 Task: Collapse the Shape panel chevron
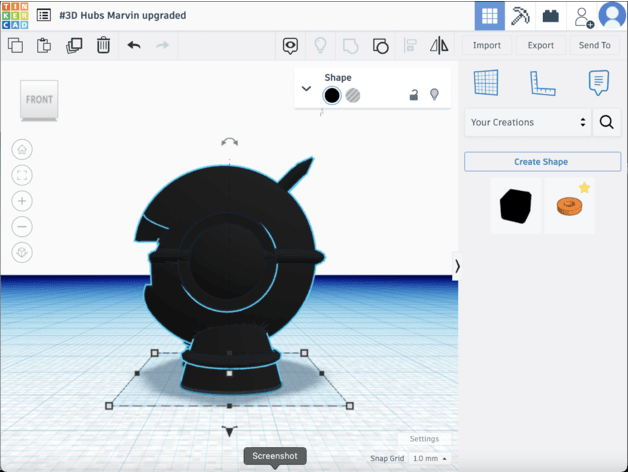pos(306,89)
